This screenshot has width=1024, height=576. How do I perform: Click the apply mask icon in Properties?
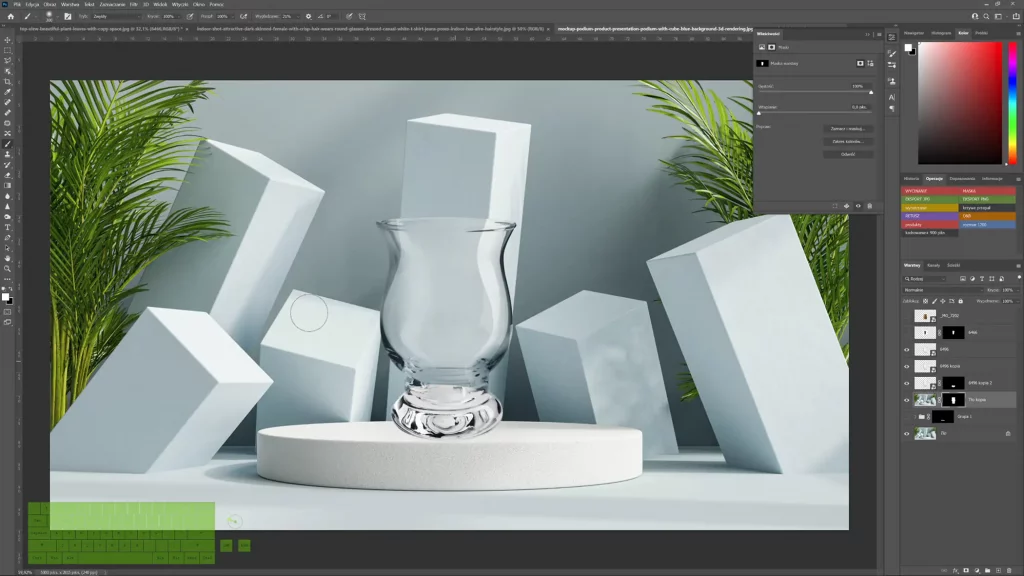(x=846, y=206)
